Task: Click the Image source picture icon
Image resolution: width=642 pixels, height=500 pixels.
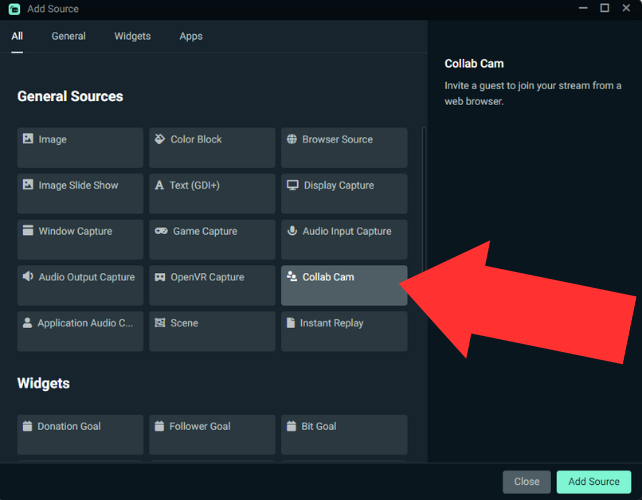Action: click(28, 138)
